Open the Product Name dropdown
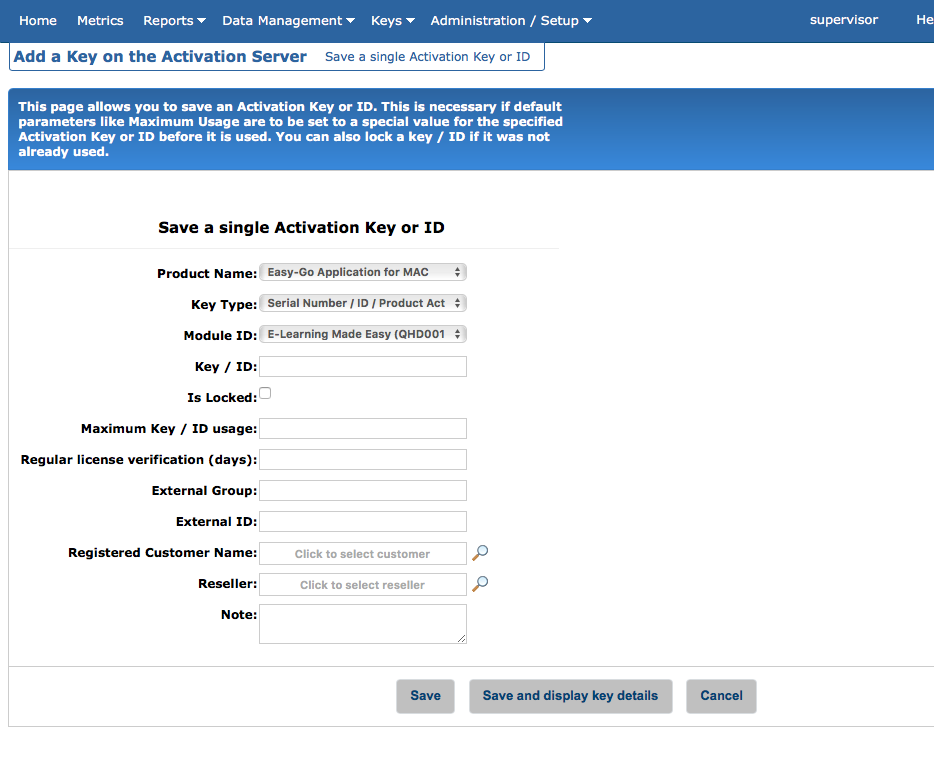The image size is (934, 758). click(x=362, y=272)
